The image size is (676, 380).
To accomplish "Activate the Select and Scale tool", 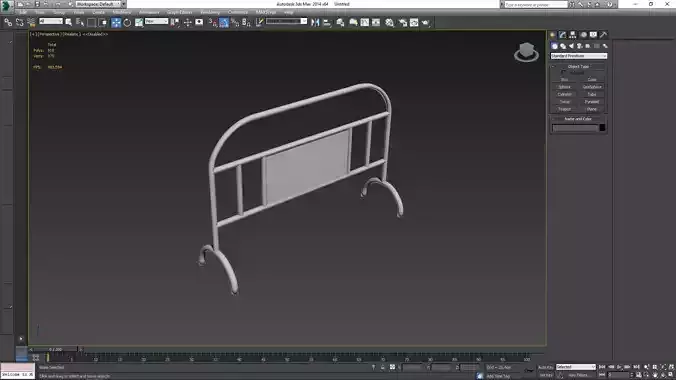I will coord(139,22).
